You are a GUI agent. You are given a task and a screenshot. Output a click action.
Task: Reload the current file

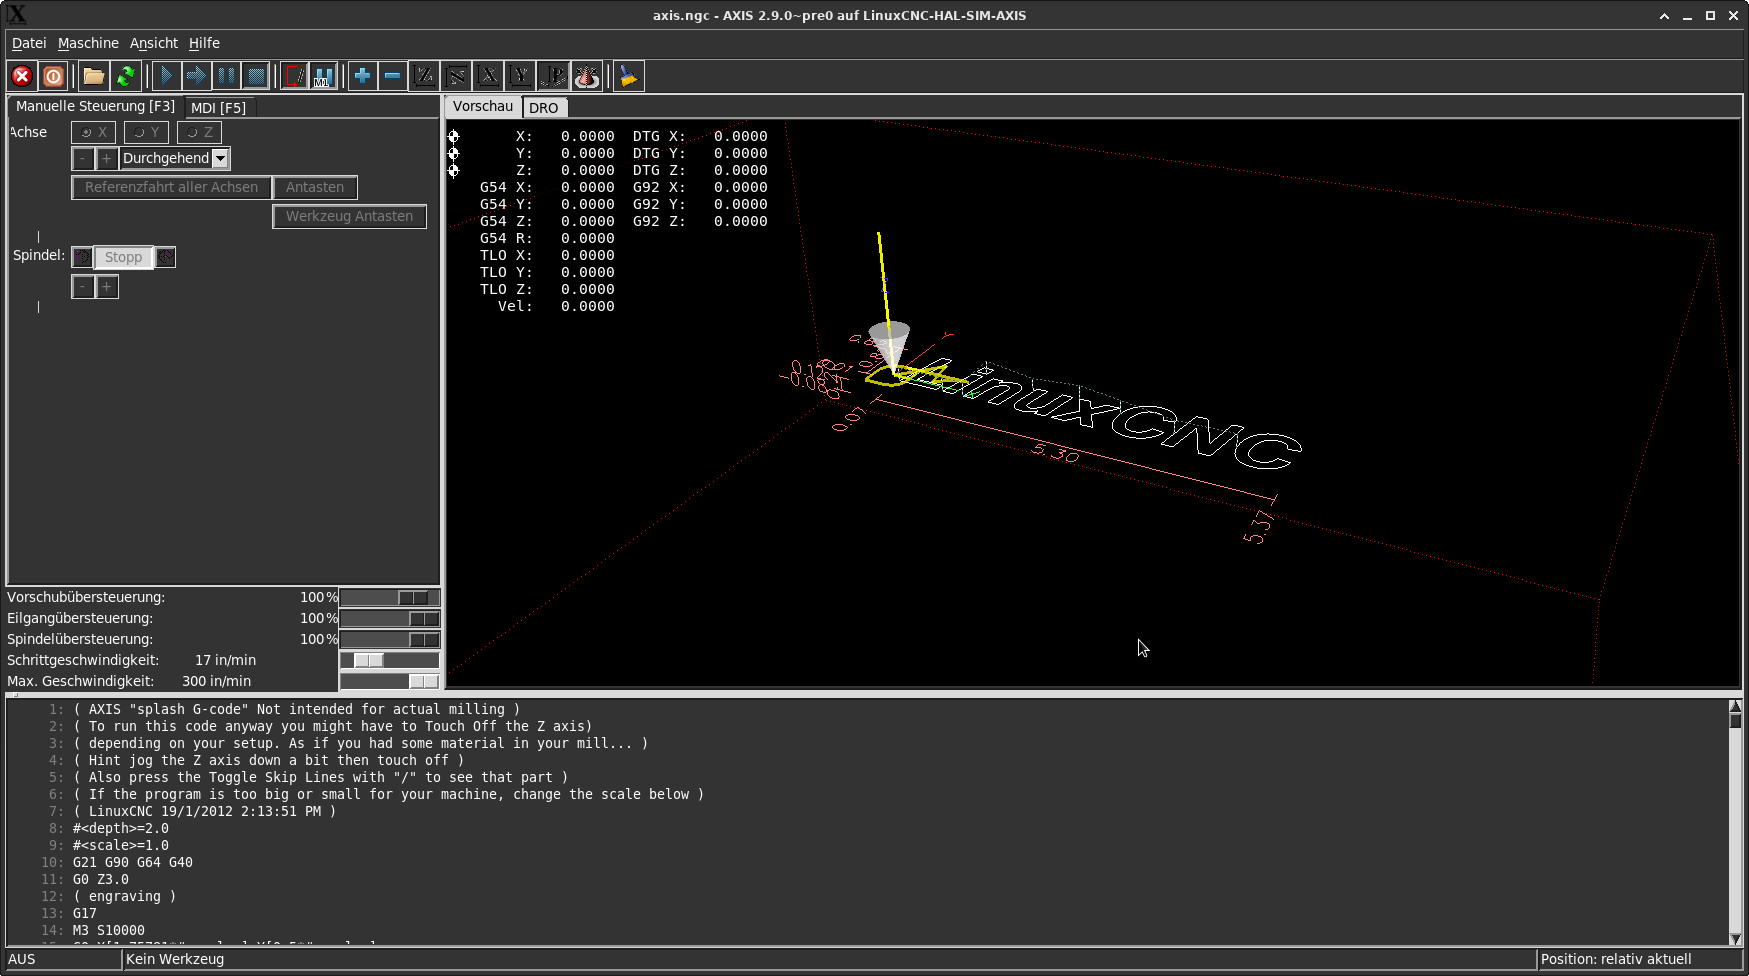(126, 76)
